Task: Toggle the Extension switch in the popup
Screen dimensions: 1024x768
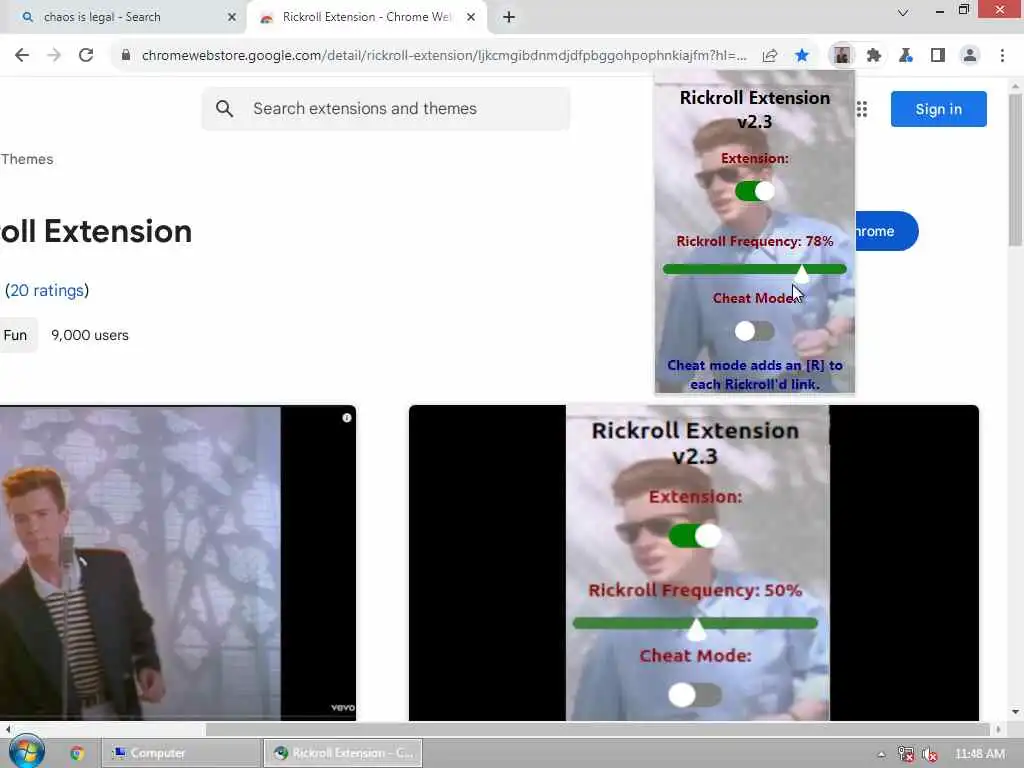Action: (754, 191)
